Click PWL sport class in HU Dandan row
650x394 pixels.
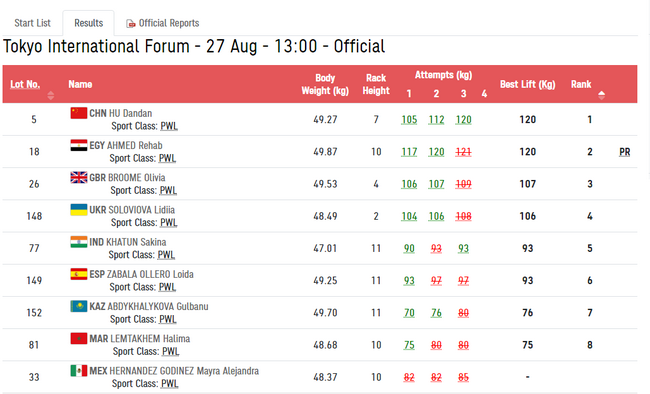[169, 126]
